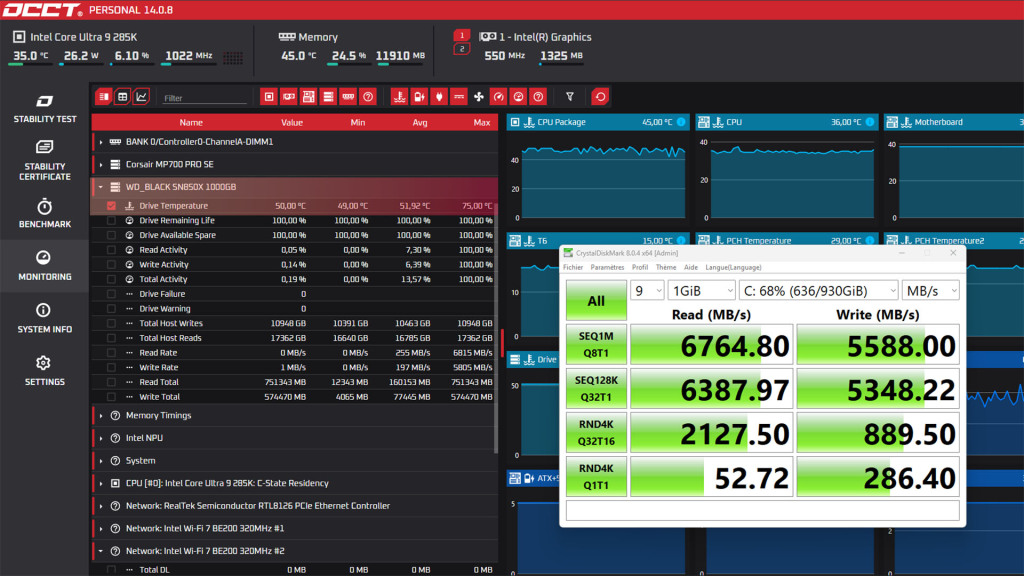Image resolution: width=1024 pixels, height=576 pixels.
Task: Run the SEQ128K Q32T1 test
Action: (596, 389)
